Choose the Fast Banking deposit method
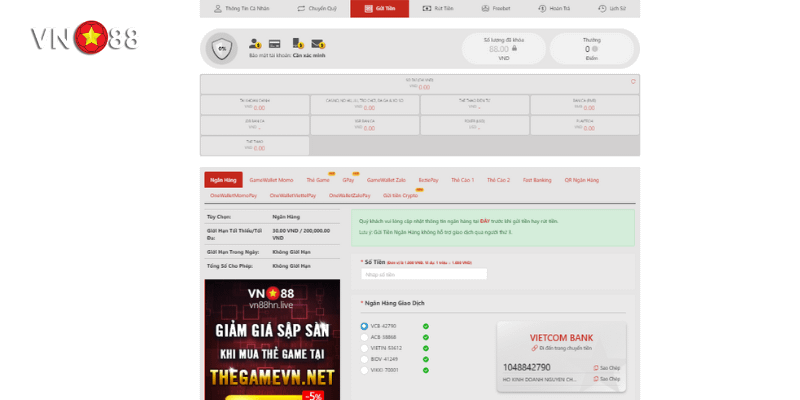The width and height of the screenshot is (800, 400). (537, 180)
